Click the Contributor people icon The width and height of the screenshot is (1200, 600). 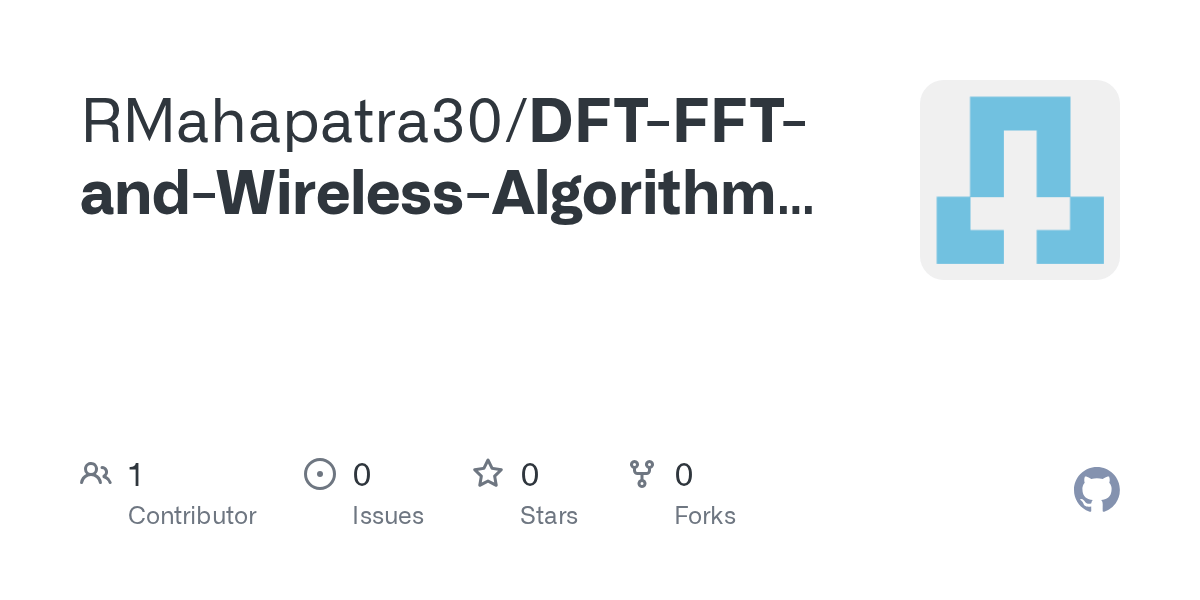96,474
